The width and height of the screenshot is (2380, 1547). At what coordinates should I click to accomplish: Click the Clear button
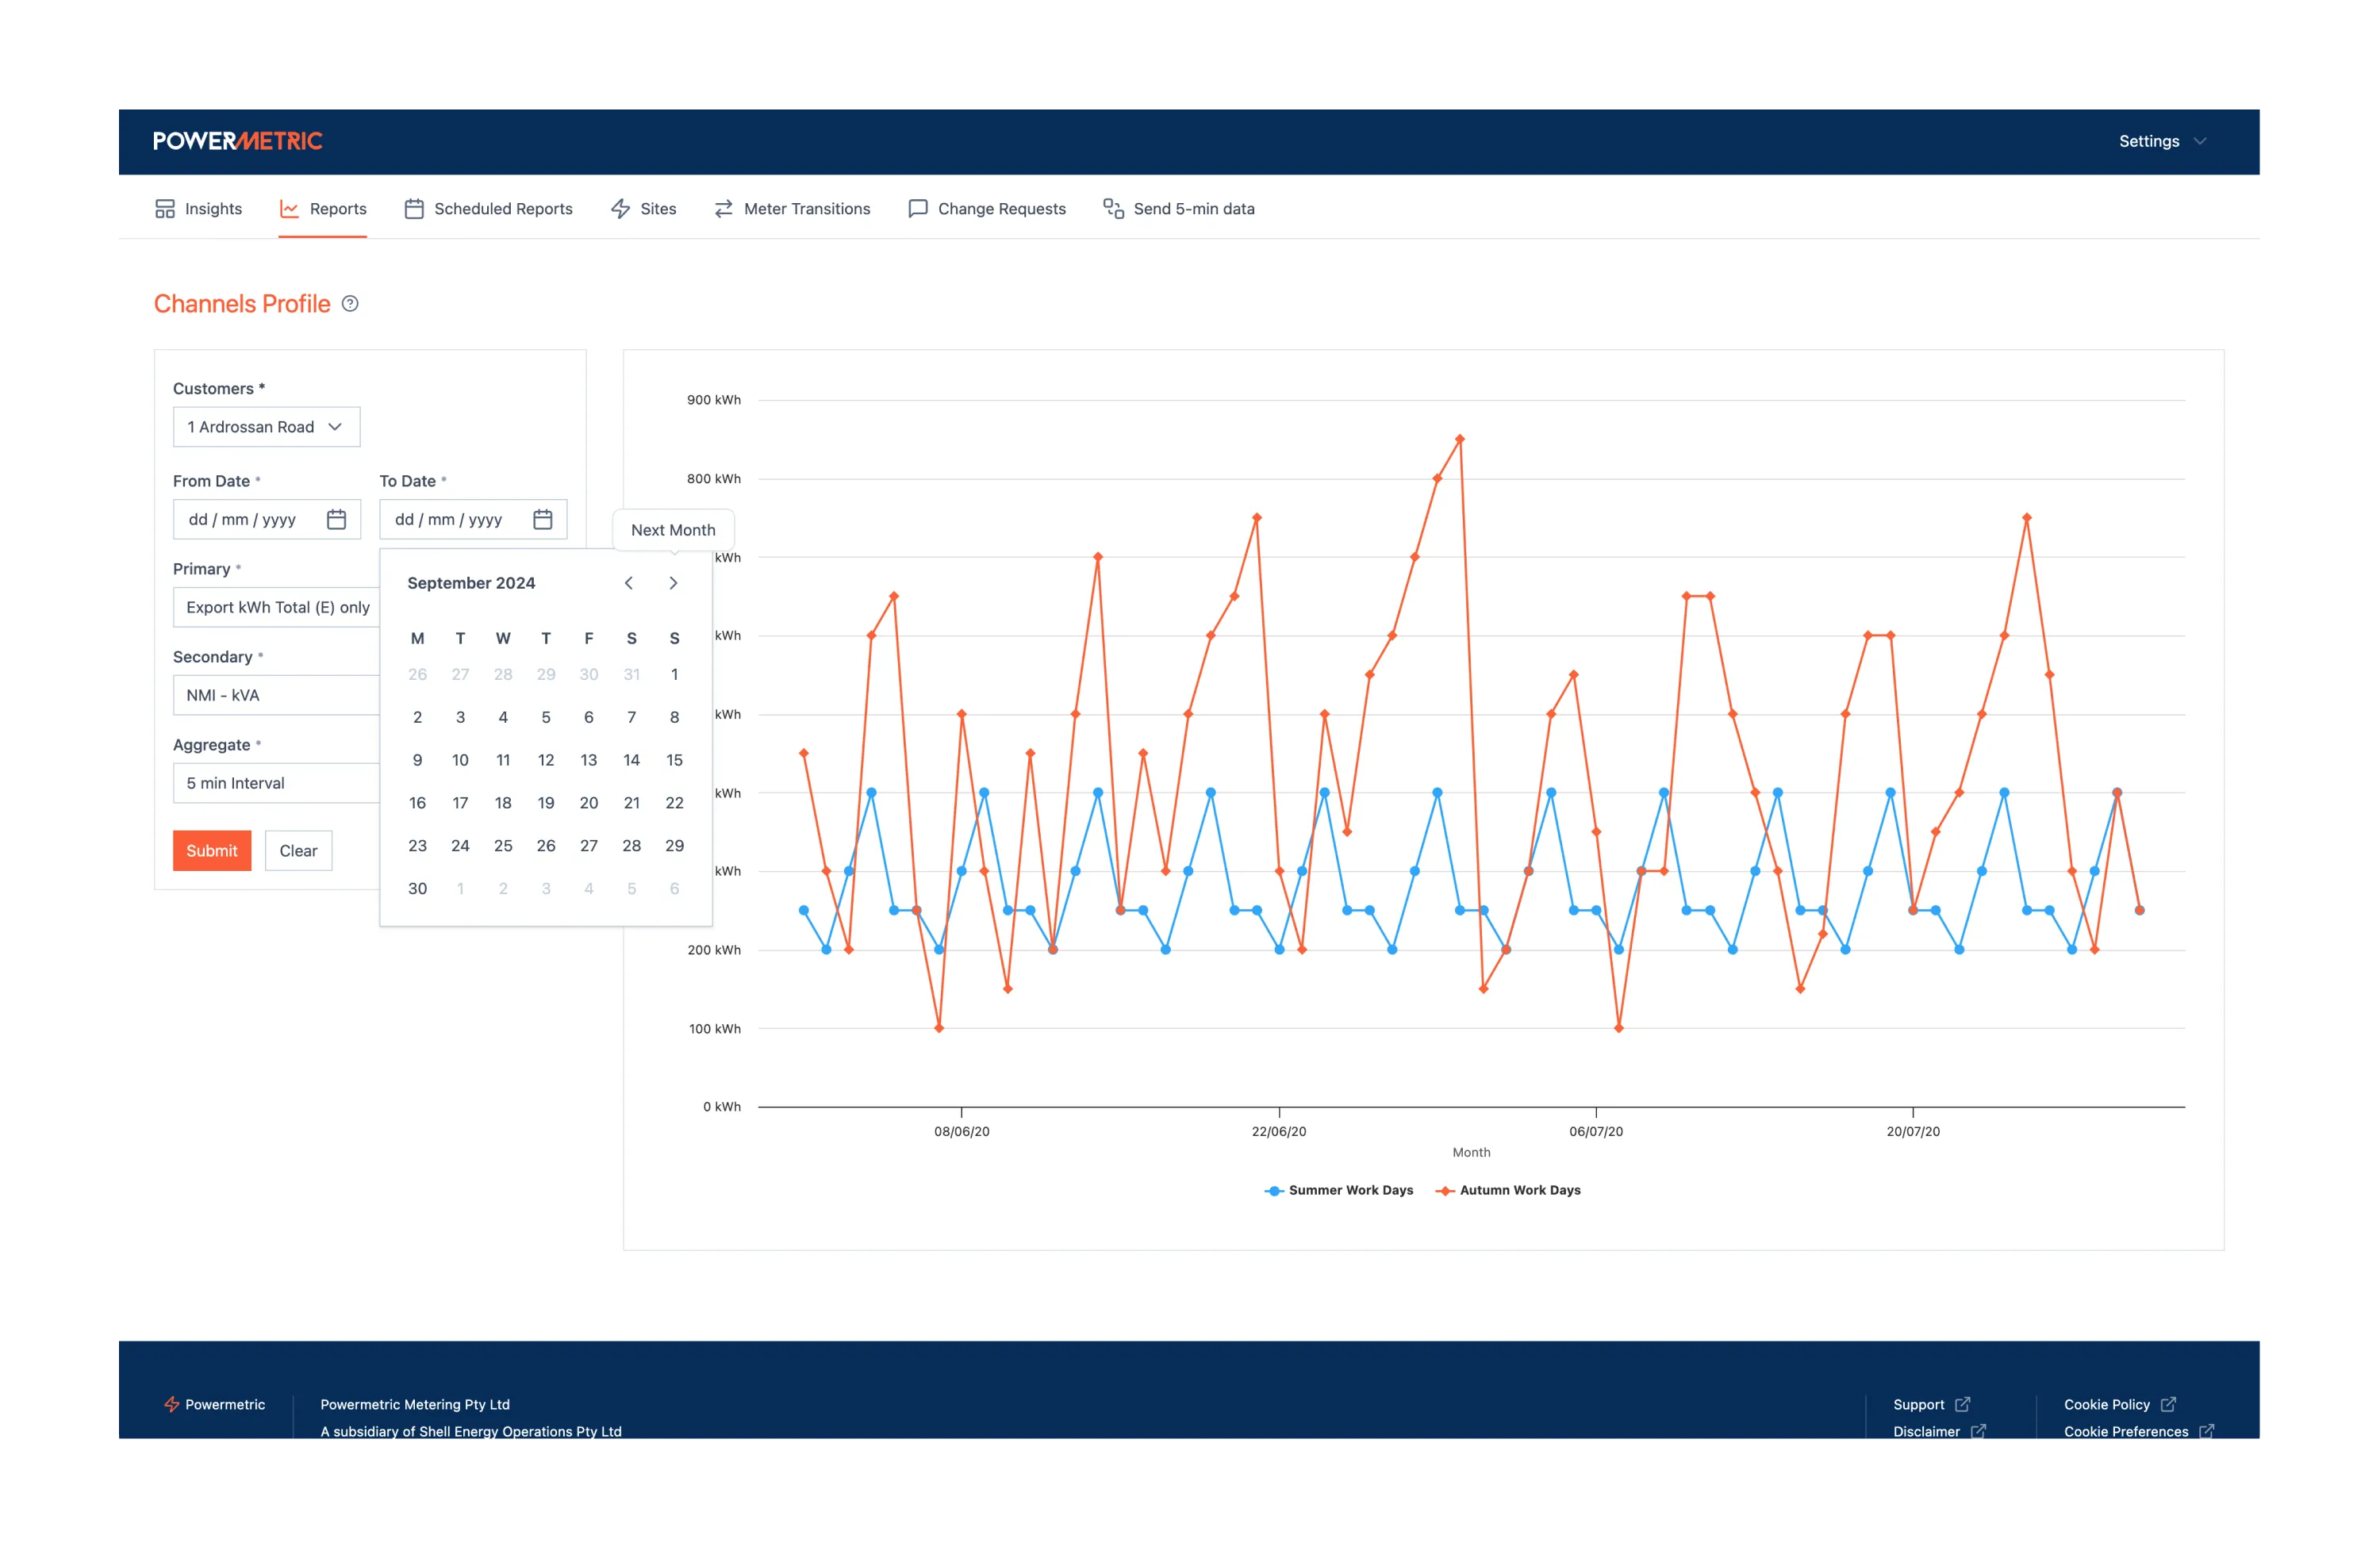click(x=298, y=851)
